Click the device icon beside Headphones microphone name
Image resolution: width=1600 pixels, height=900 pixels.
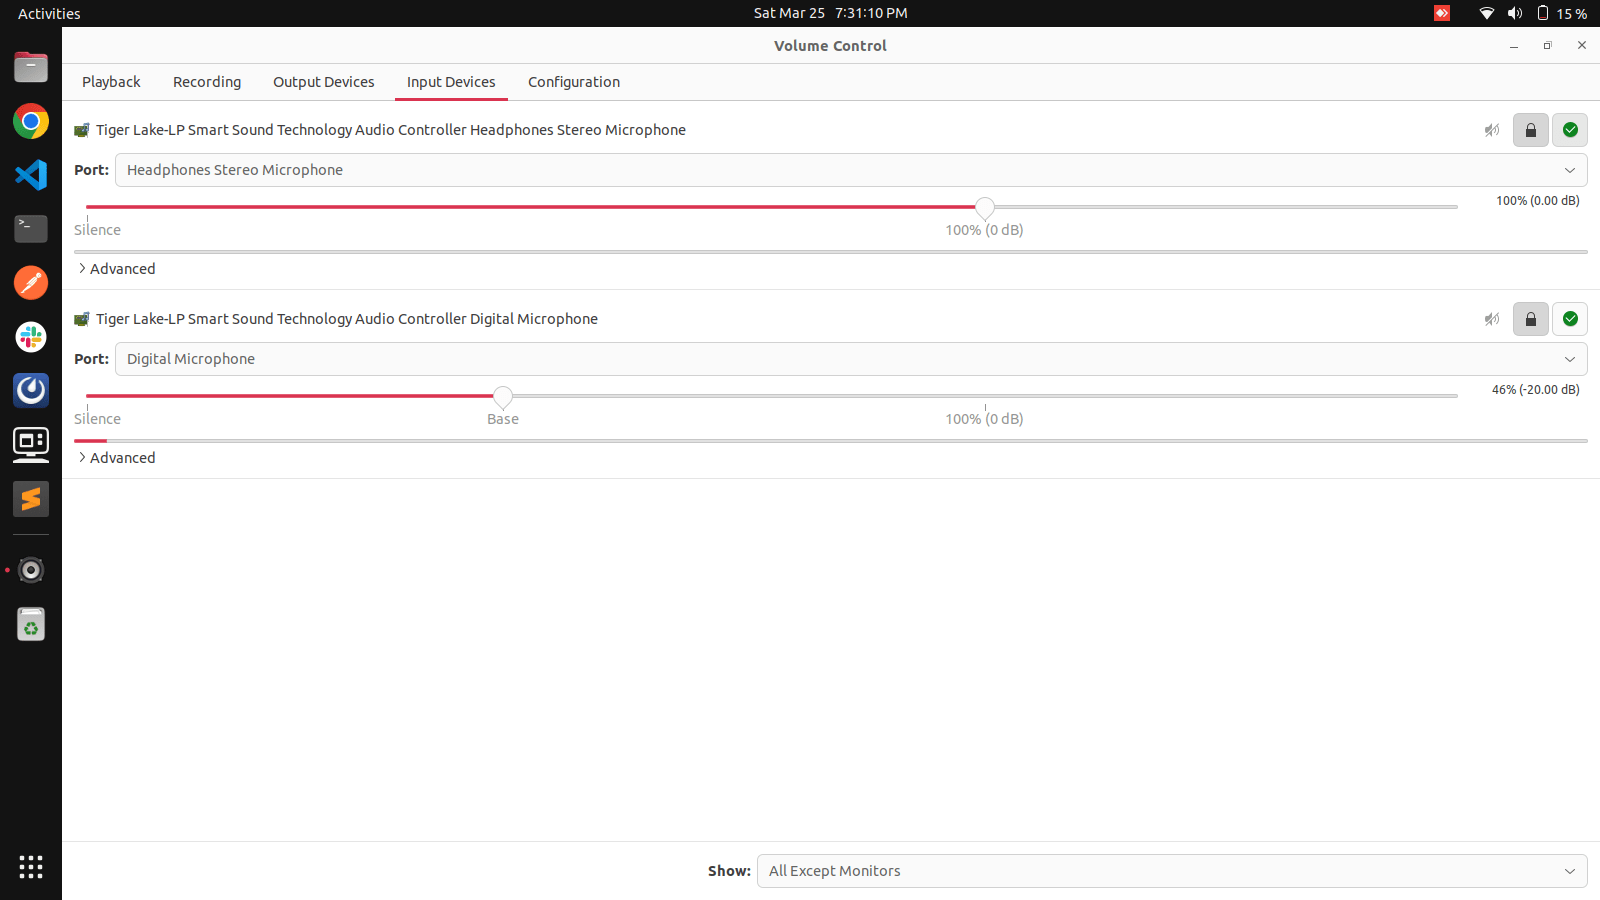coord(81,130)
